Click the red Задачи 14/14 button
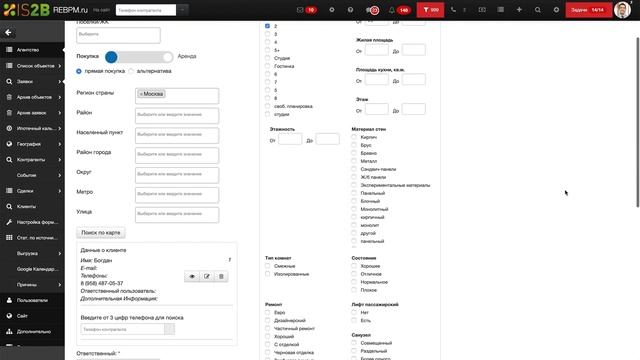640x360 pixels. coord(588,10)
